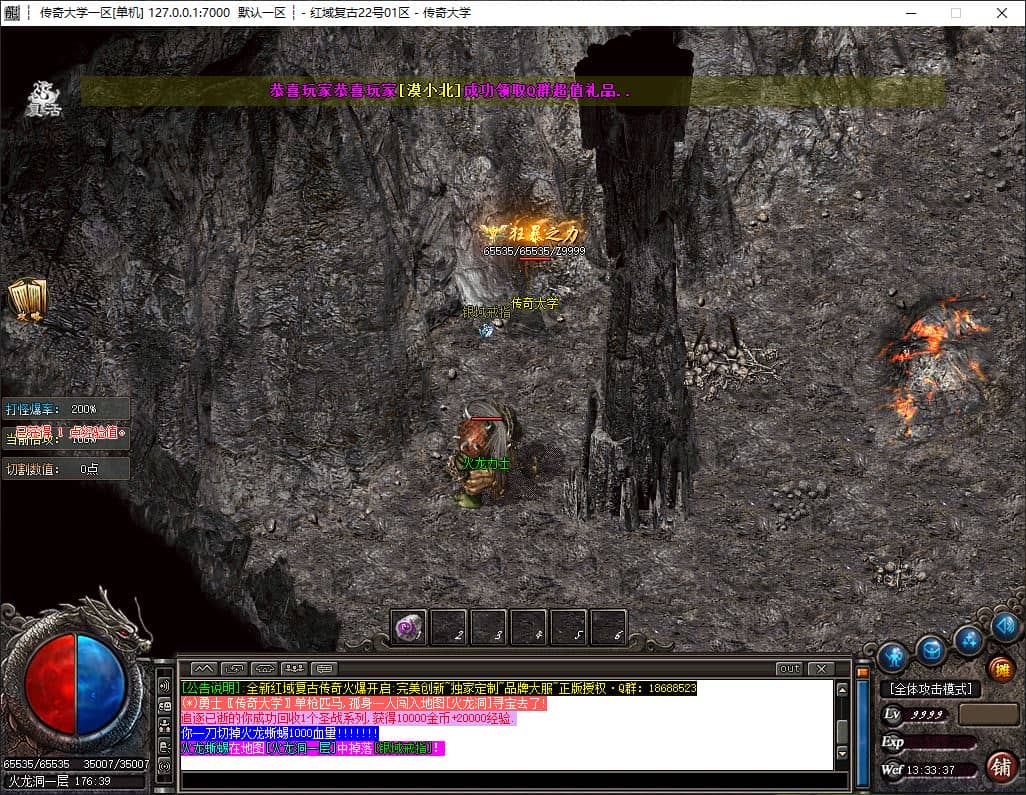Use the purple scroll in quick slot 1
The image size is (1026, 795).
(x=409, y=628)
